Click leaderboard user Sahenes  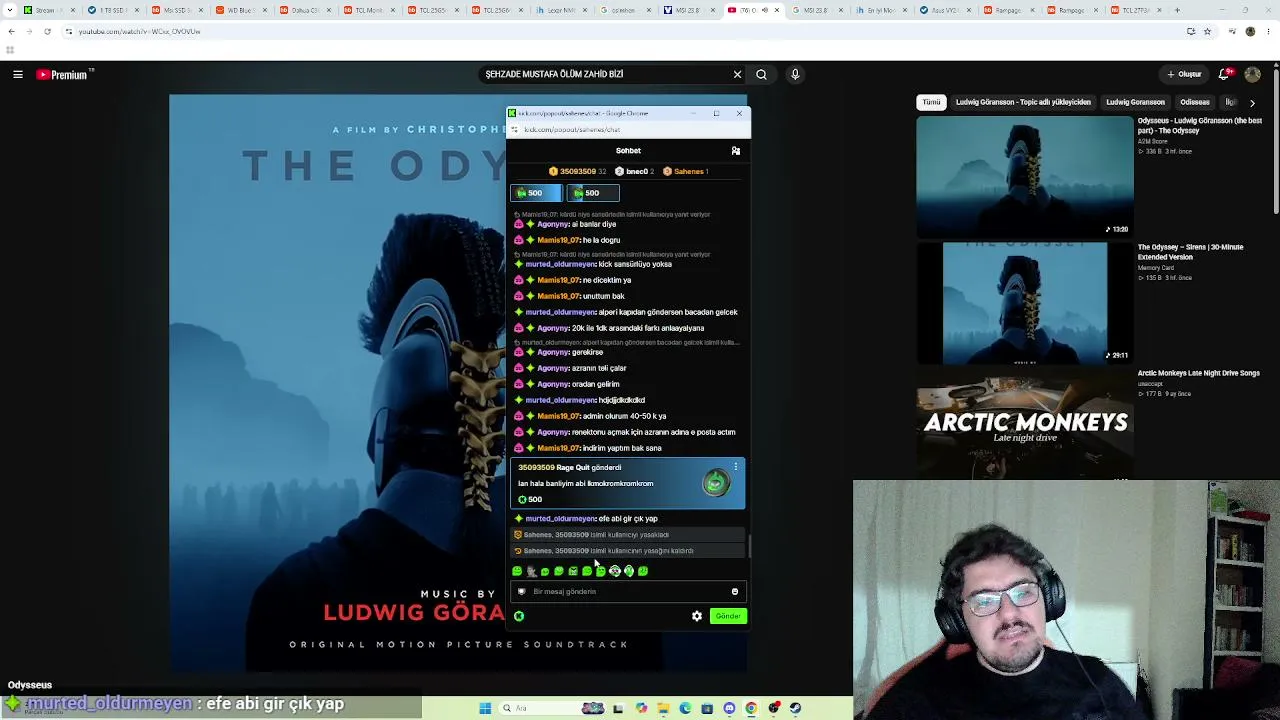pyautogui.click(x=689, y=172)
